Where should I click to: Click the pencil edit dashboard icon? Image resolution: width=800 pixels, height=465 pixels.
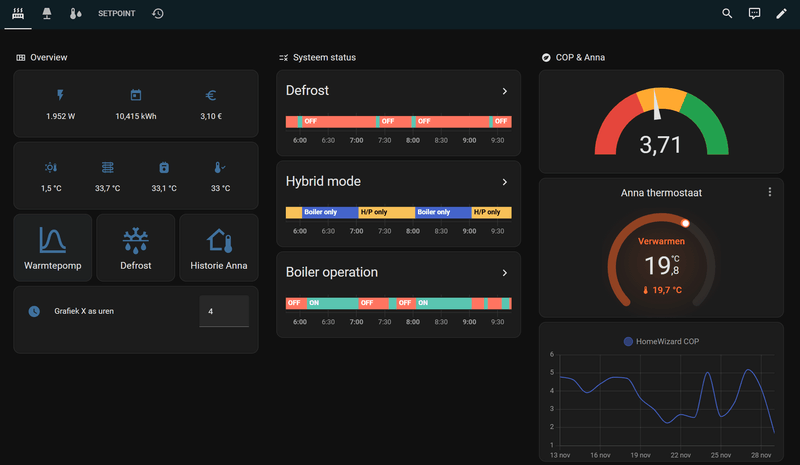click(x=781, y=14)
